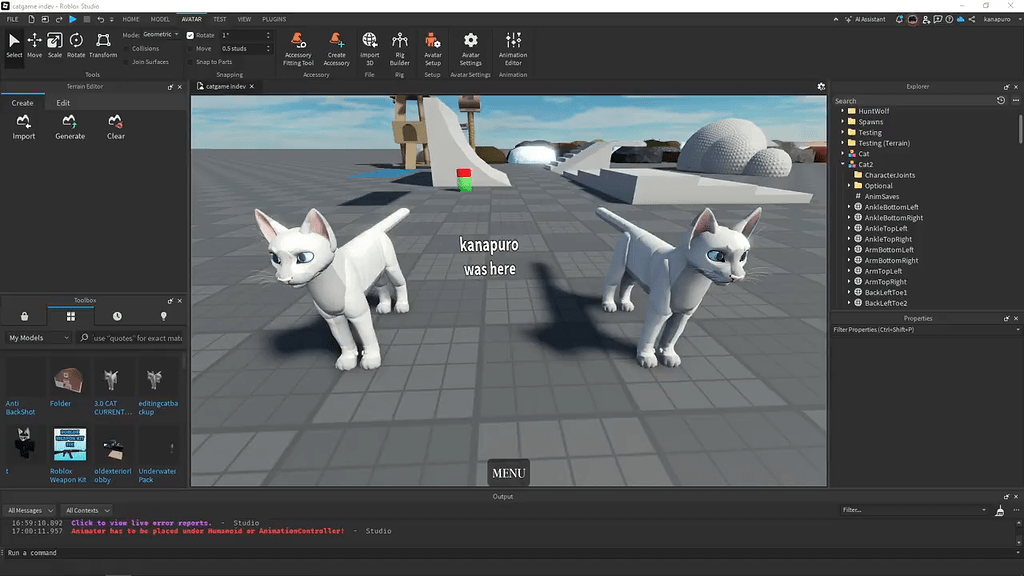
Task: Open the Animation Editor
Action: pos(513,48)
